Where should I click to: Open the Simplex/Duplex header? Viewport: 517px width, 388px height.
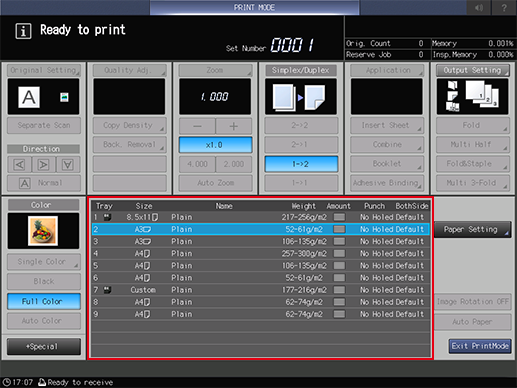[301, 70]
